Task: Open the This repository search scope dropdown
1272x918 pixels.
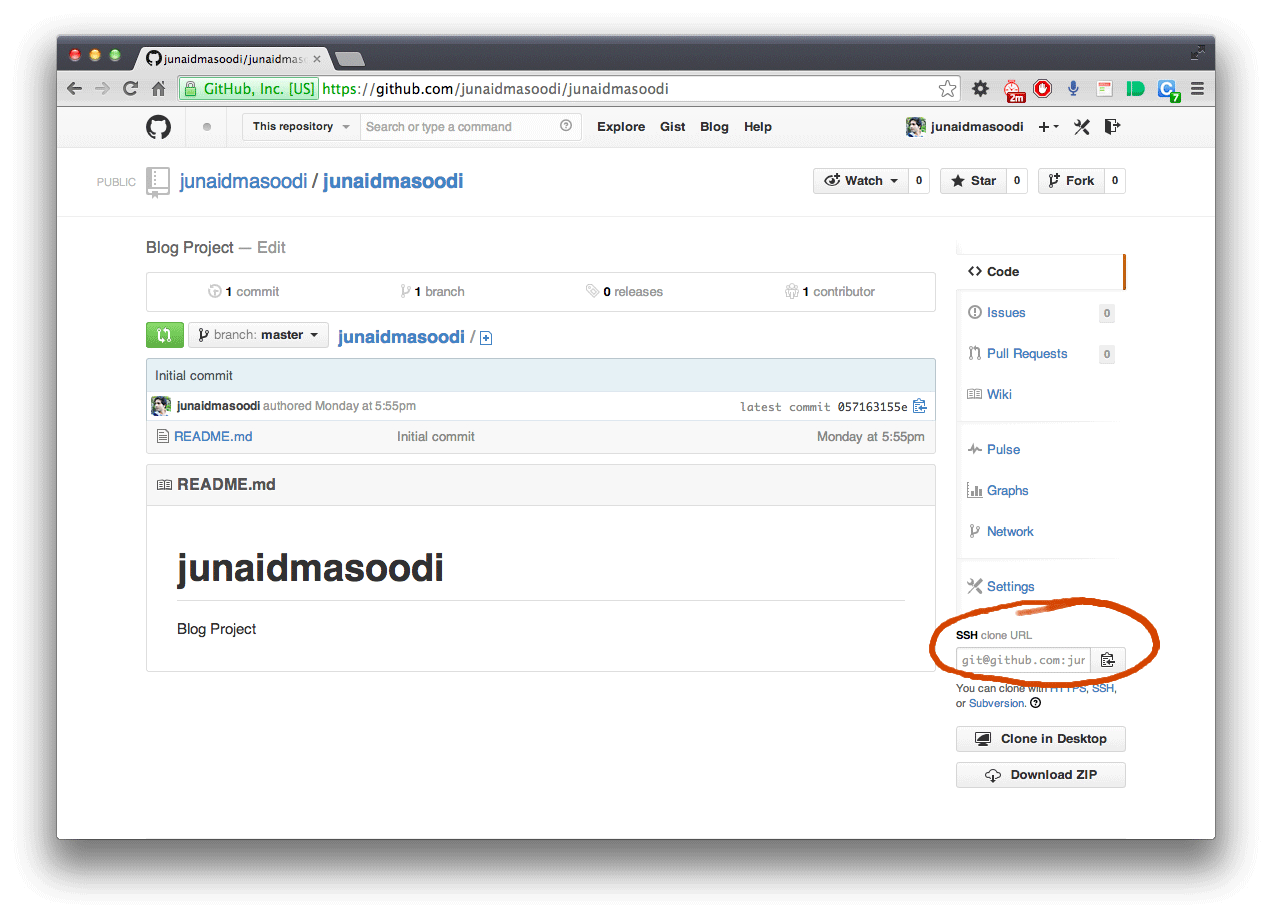Action: click(300, 127)
